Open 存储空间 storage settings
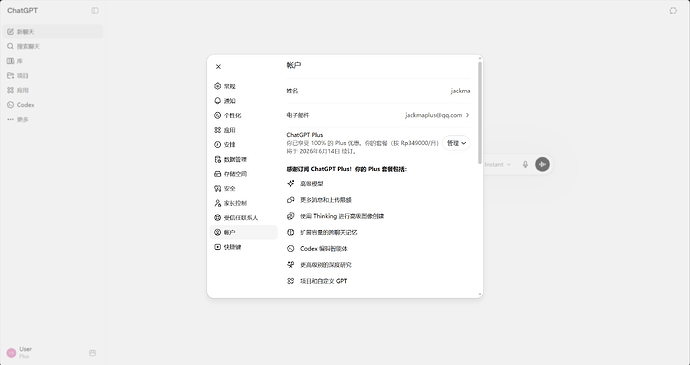690x365 pixels. [x=243, y=174]
